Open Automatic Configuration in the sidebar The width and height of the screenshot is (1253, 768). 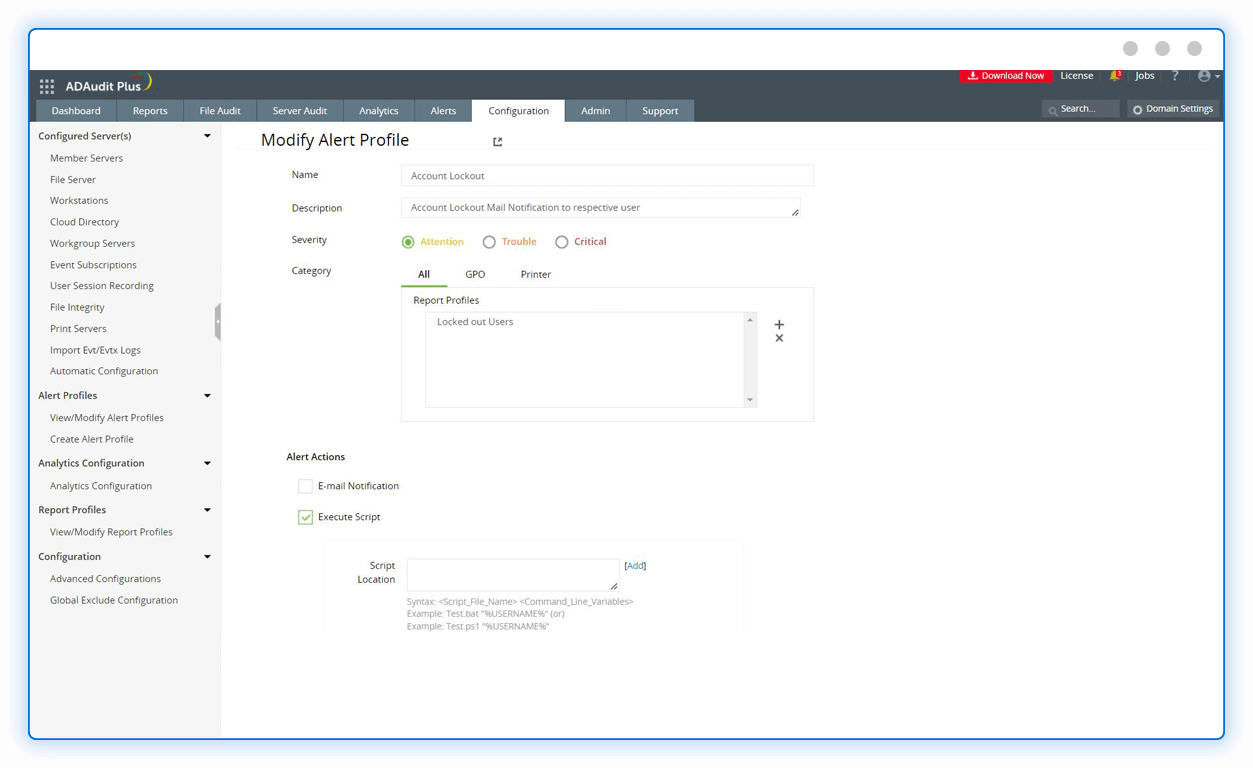click(x=104, y=371)
